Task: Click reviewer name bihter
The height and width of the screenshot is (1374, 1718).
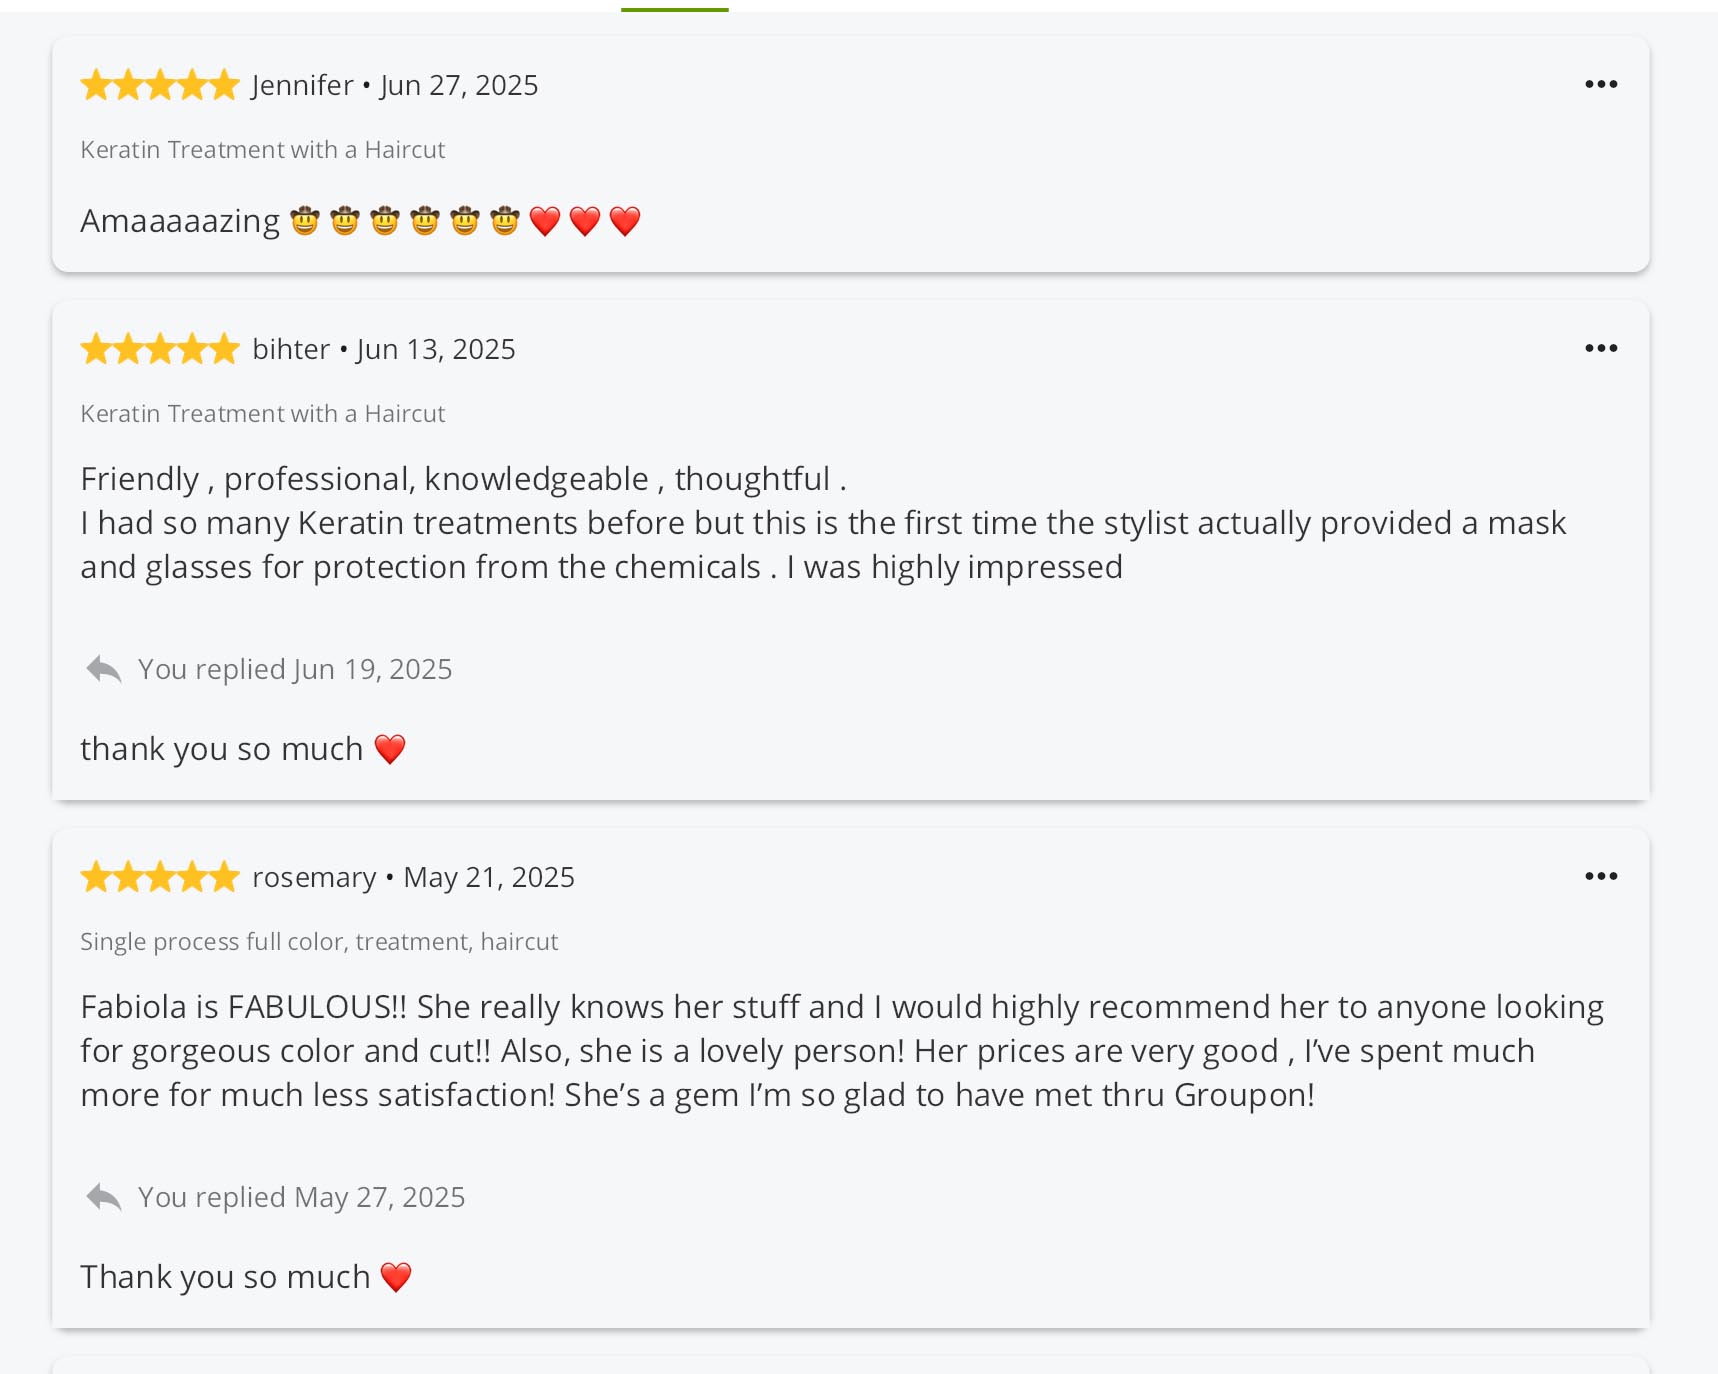Action: [291, 350]
